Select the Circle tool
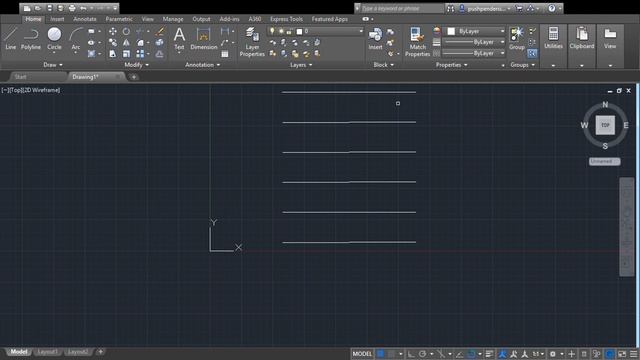Viewport: 640px width, 360px height. tap(54, 39)
